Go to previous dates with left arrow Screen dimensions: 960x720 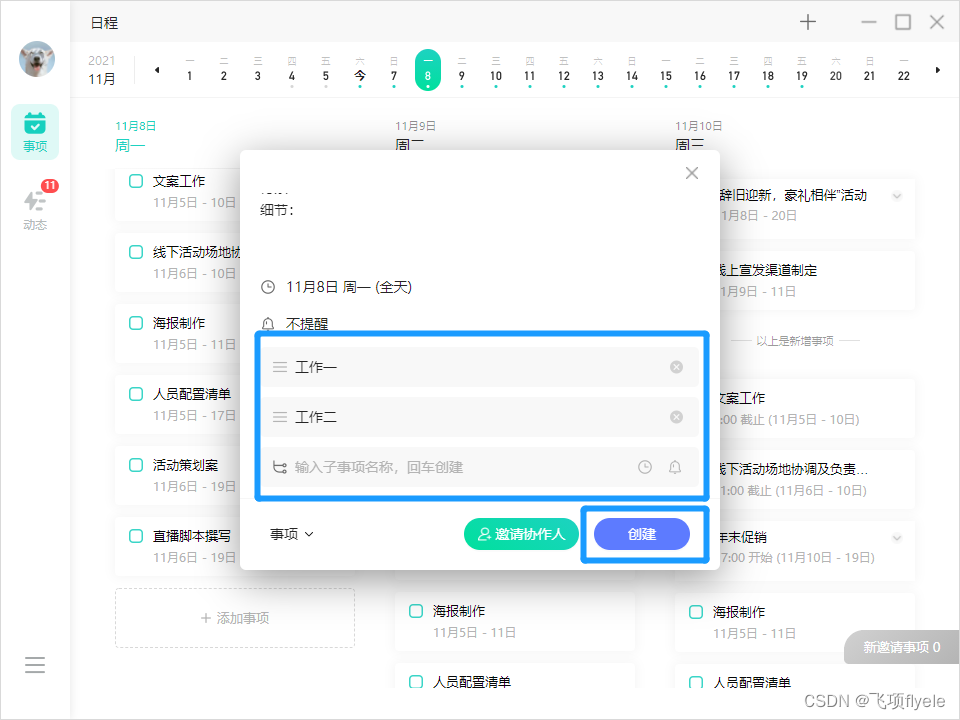coord(157,70)
